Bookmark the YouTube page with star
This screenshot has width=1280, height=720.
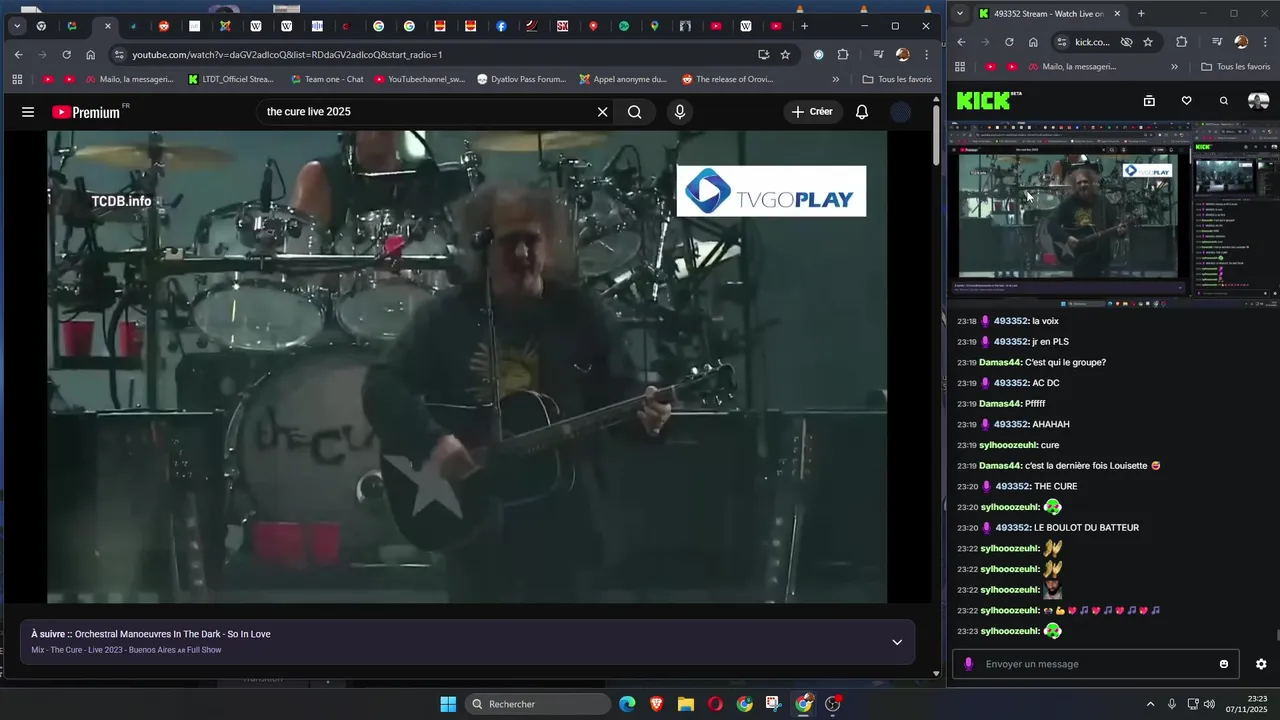tap(785, 55)
